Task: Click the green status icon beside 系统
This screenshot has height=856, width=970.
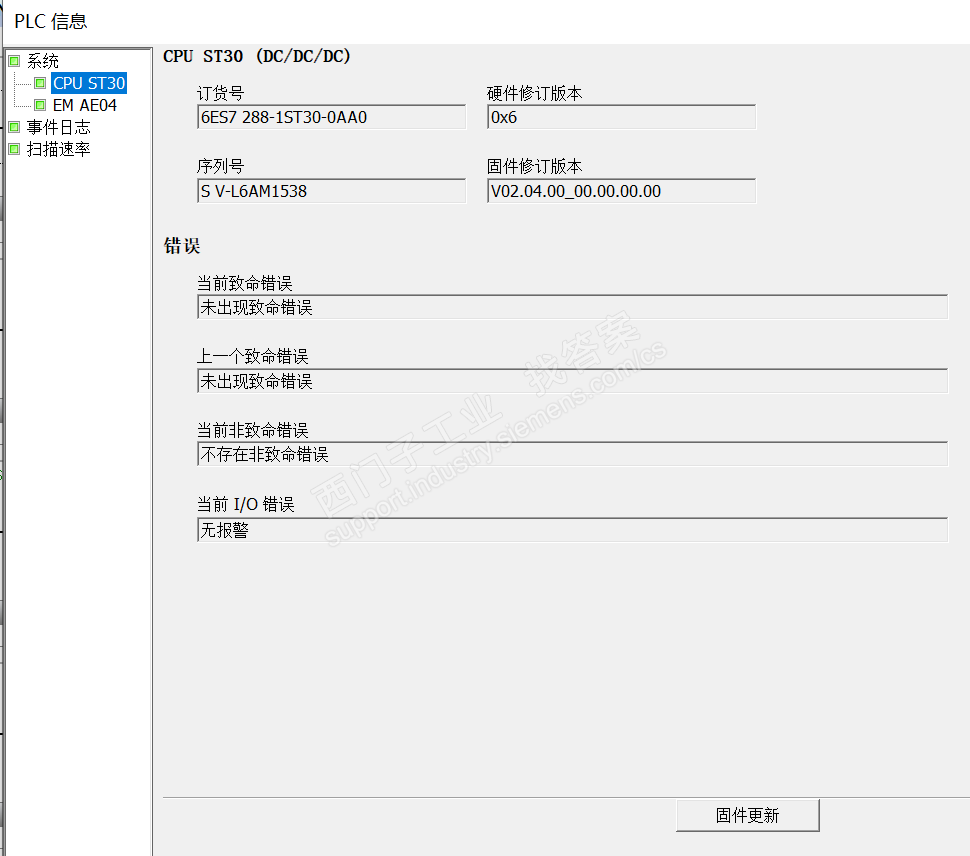Action: pyautogui.click(x=14, y=61)
